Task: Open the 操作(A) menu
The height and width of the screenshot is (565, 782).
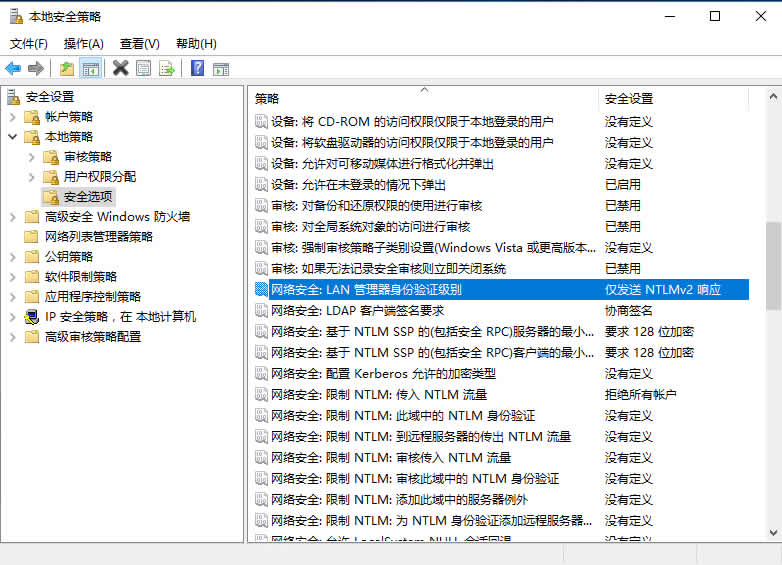Action: point(84,44)
